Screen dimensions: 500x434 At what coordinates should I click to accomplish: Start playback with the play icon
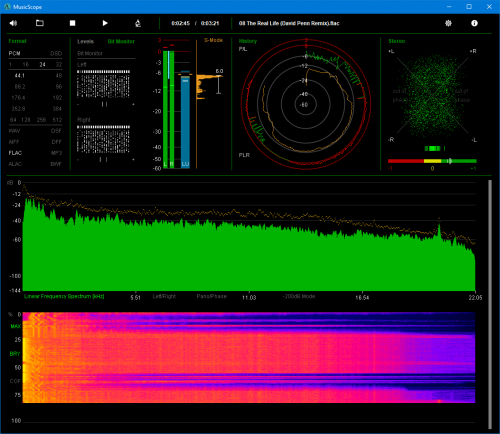tap(105, 23)
